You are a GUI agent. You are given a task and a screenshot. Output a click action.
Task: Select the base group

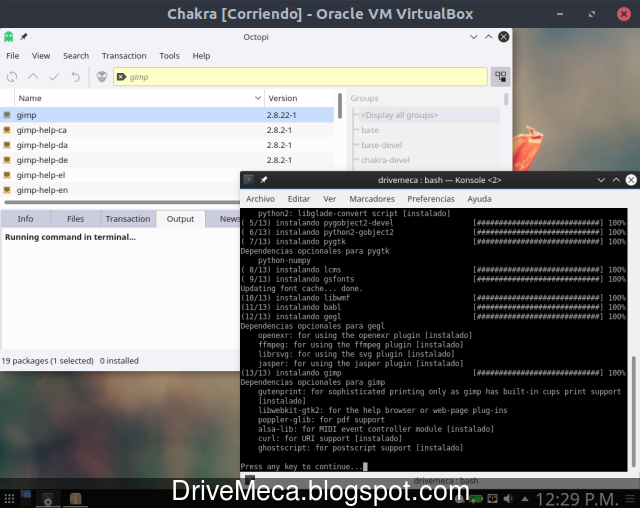point(370,130)
